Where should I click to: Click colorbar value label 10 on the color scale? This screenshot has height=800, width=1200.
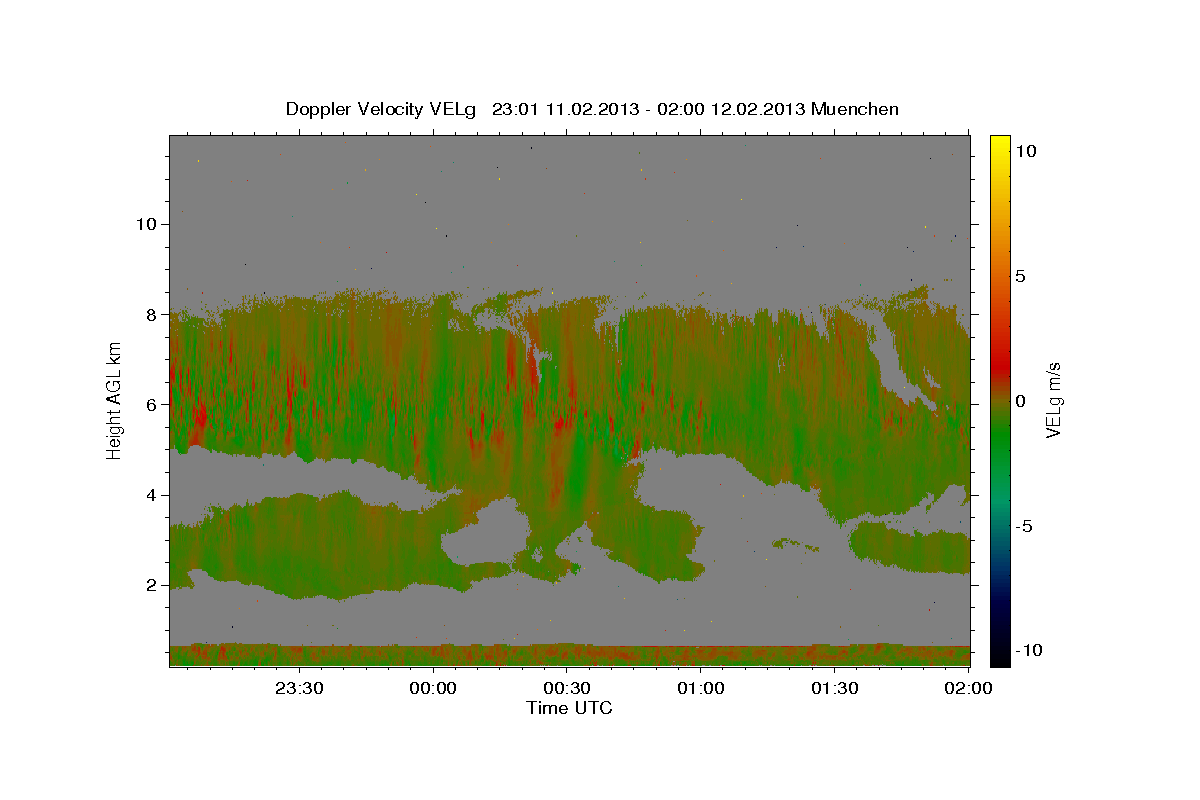point(1025,151)
